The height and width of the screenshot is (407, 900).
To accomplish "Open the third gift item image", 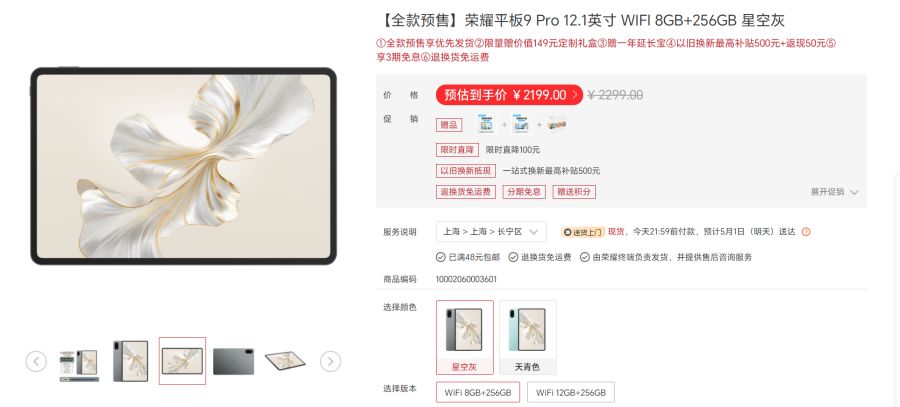I will [557, 125].
